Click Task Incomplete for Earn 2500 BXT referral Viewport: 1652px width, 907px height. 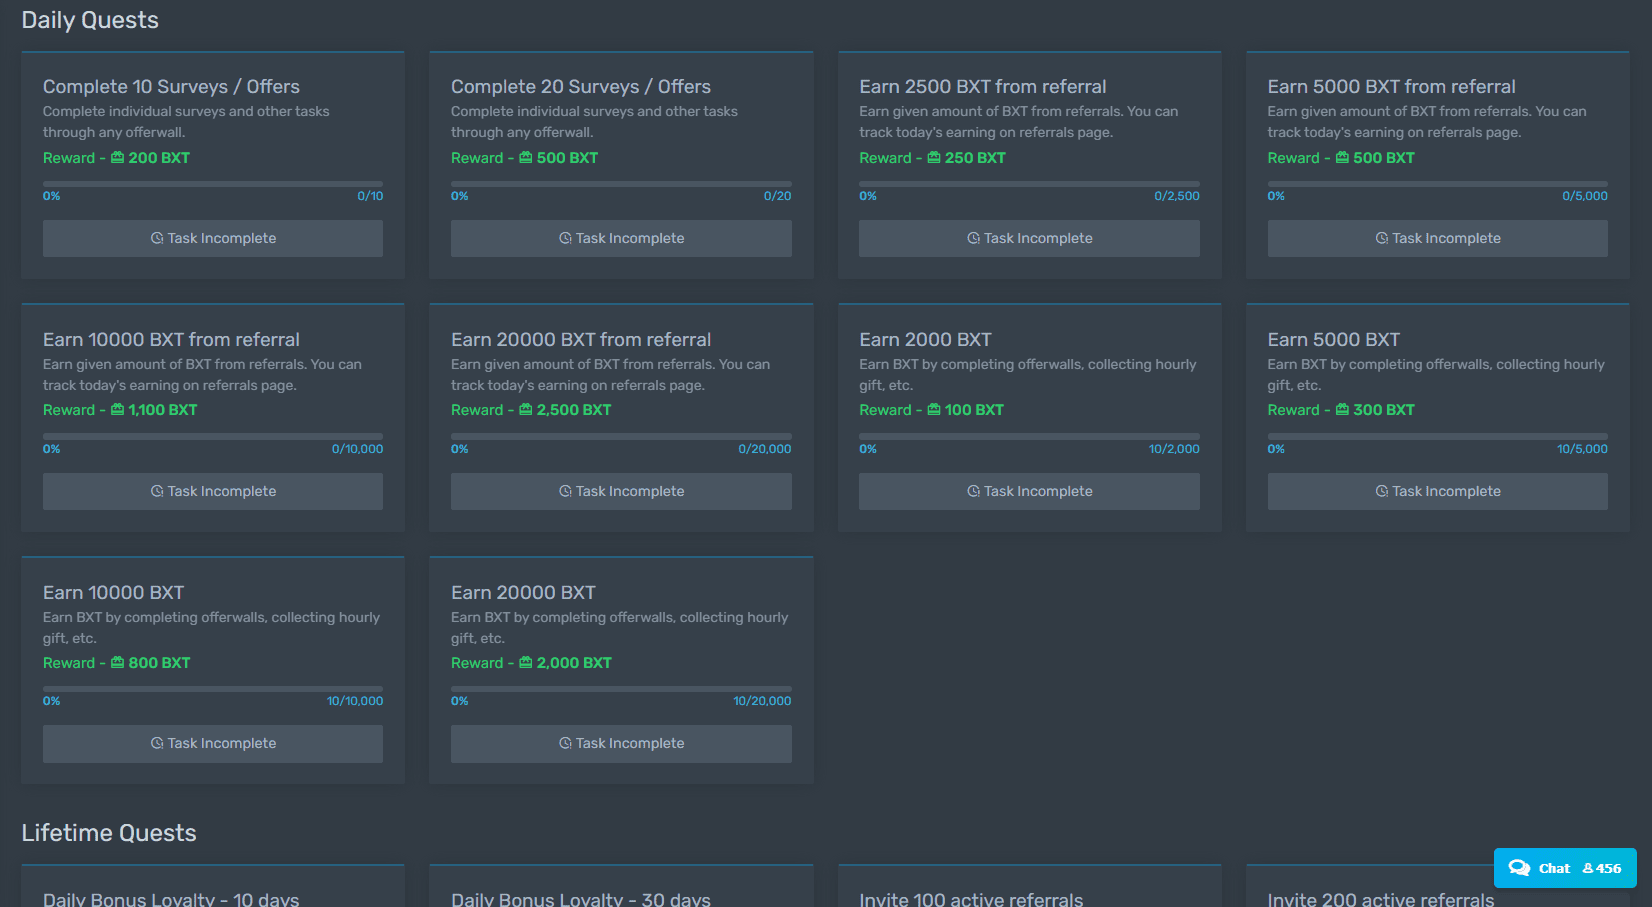point(1029,238)
